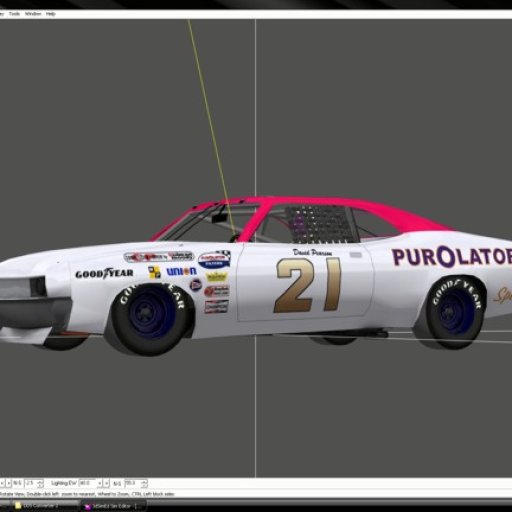Switch to the 3DSimEd taskbar window
Image resolution: width=512 pixels, height=512 pixels.
(x=113, y=506)
